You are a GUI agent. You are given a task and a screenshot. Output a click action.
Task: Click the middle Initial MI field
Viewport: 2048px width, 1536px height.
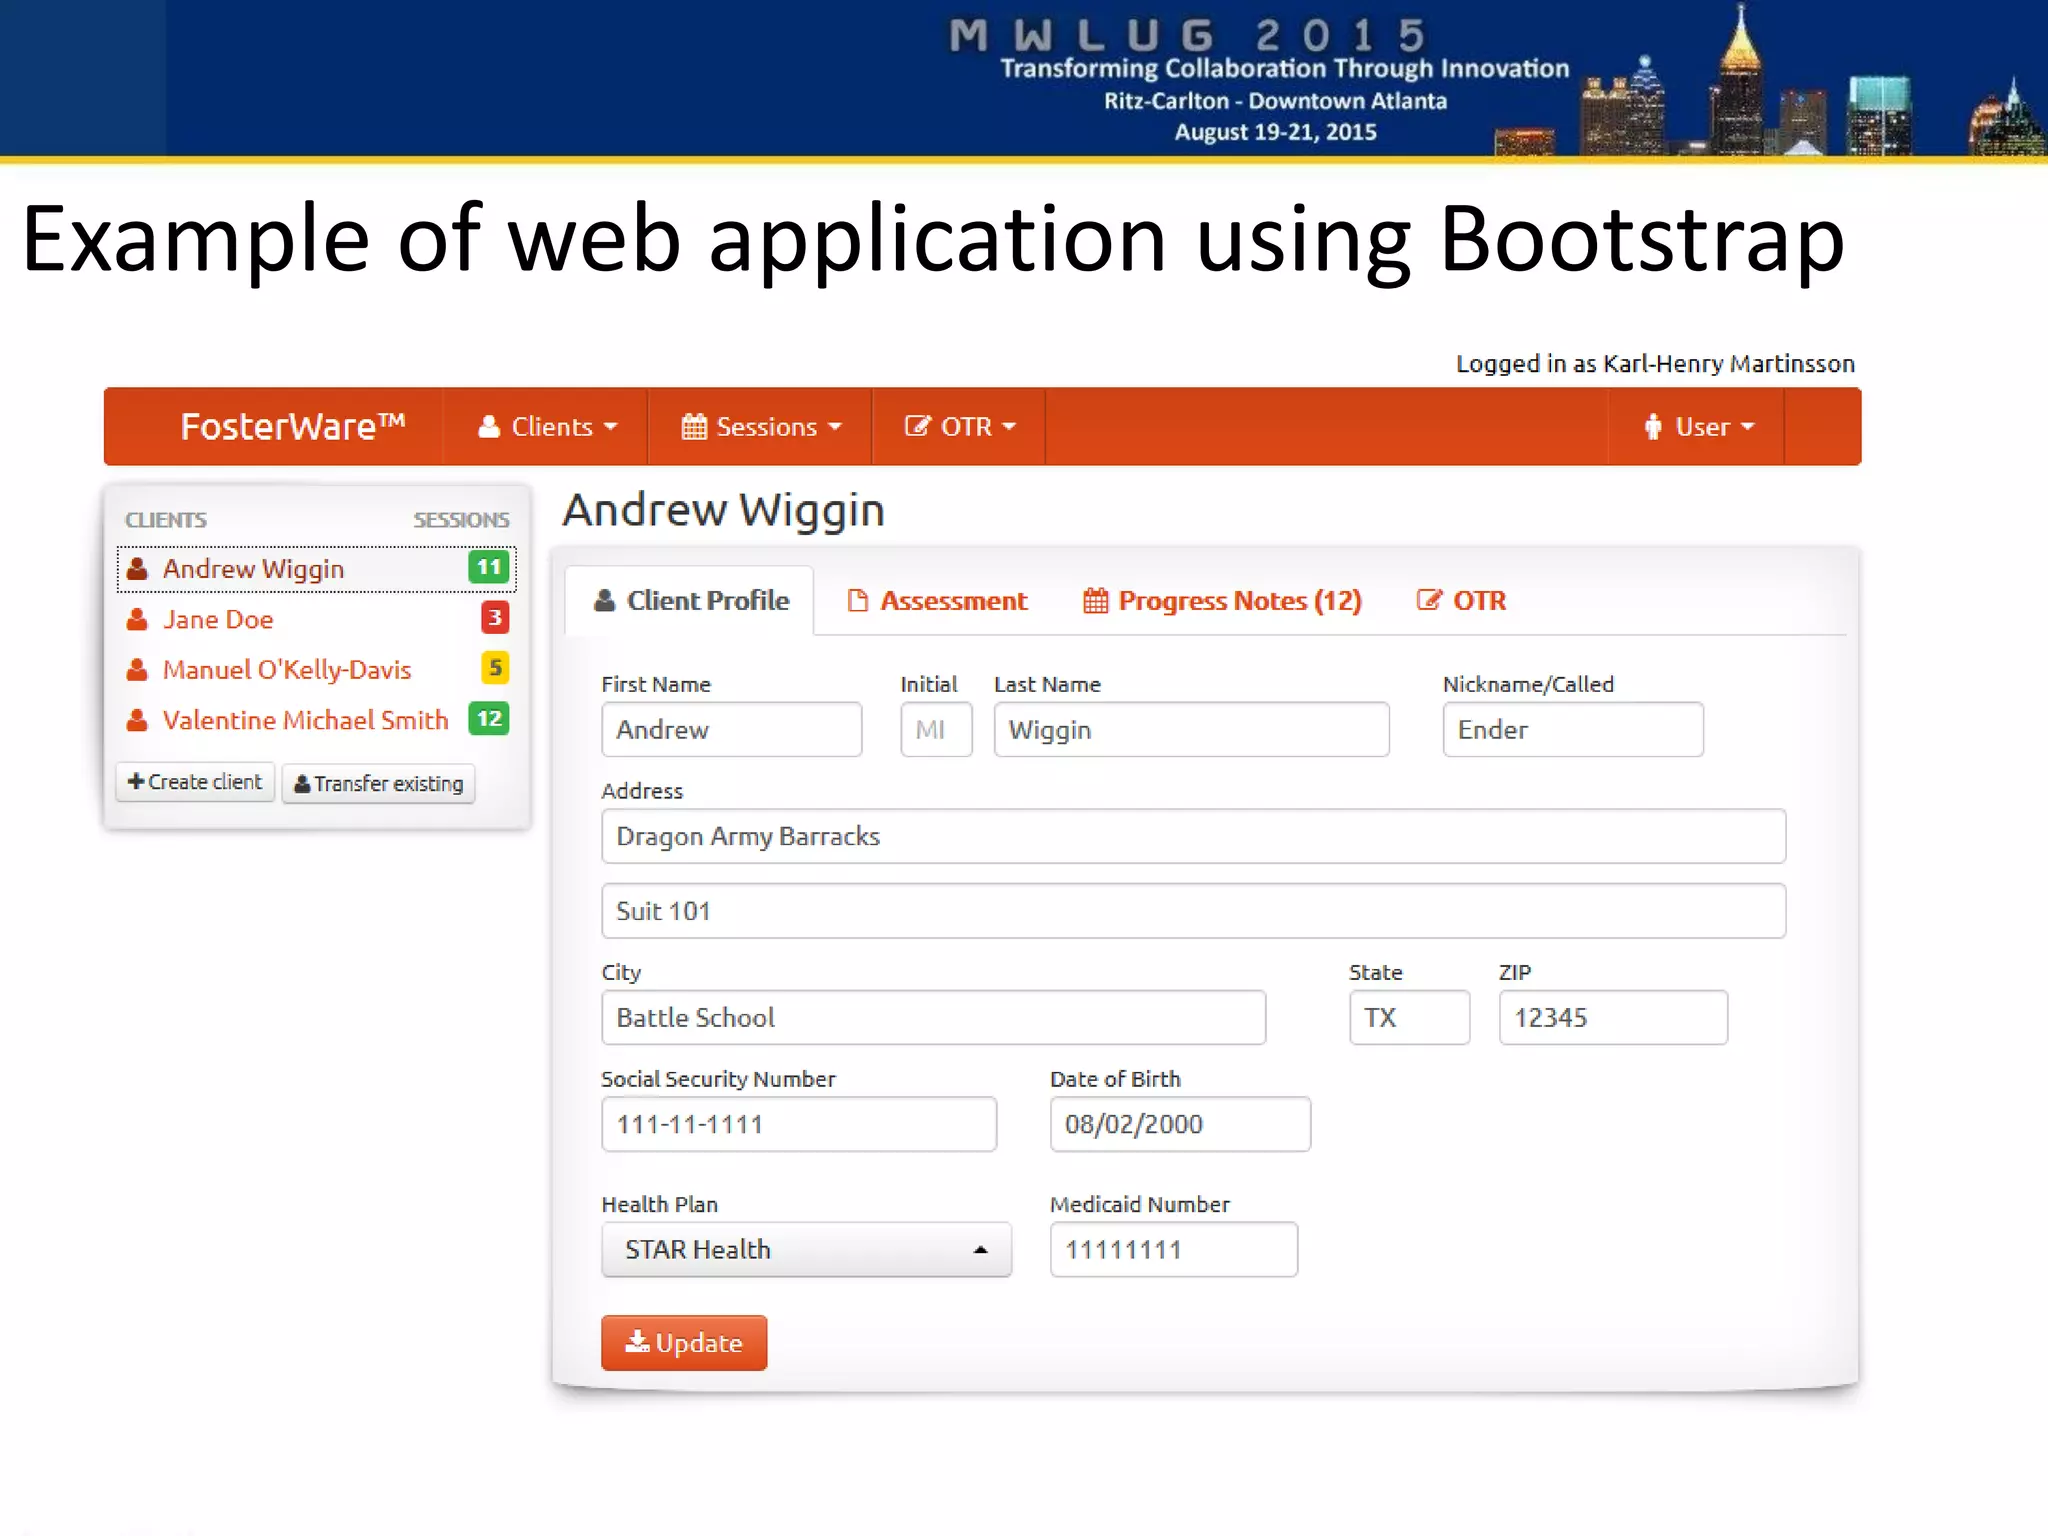tap(936, 730)
